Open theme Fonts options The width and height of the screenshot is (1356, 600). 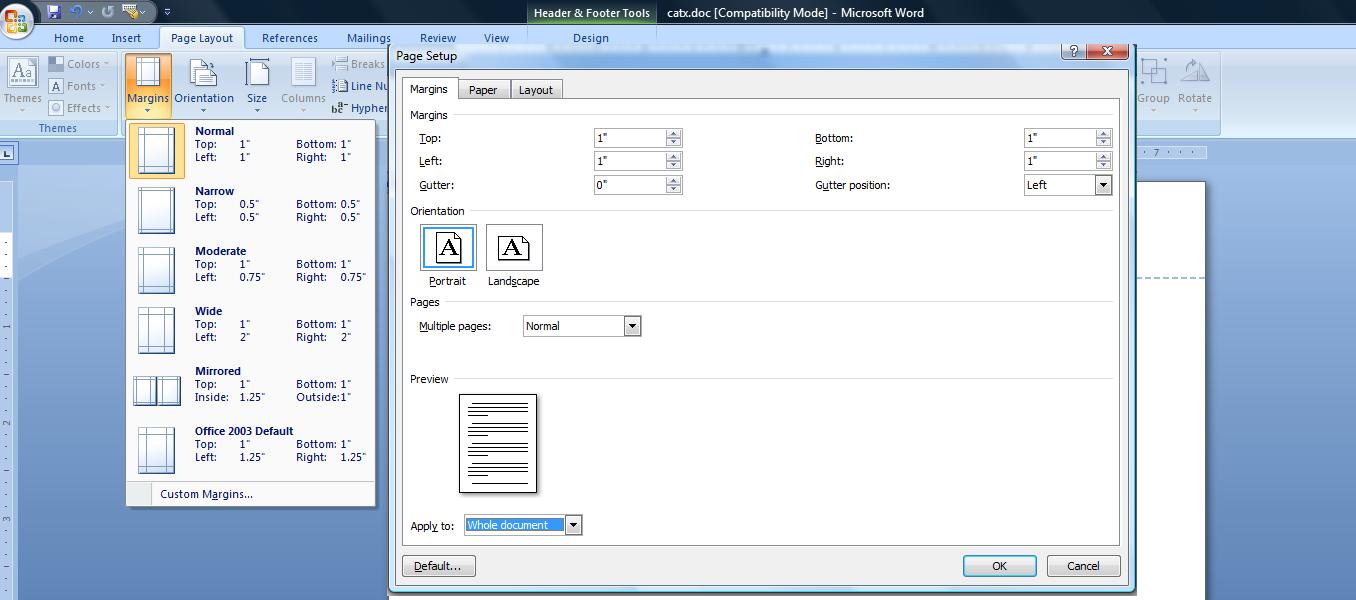pos(78,86)
